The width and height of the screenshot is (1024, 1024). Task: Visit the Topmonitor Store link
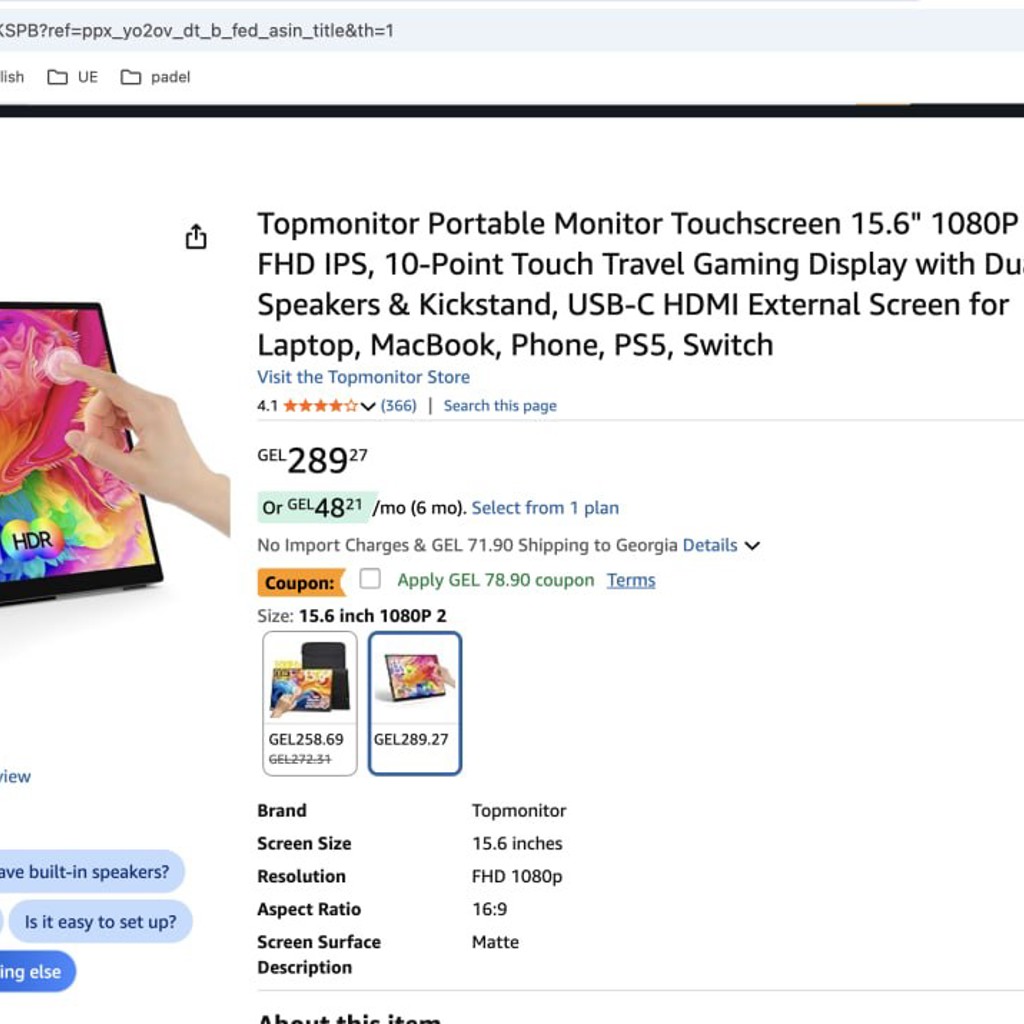(x=363, y=377)
